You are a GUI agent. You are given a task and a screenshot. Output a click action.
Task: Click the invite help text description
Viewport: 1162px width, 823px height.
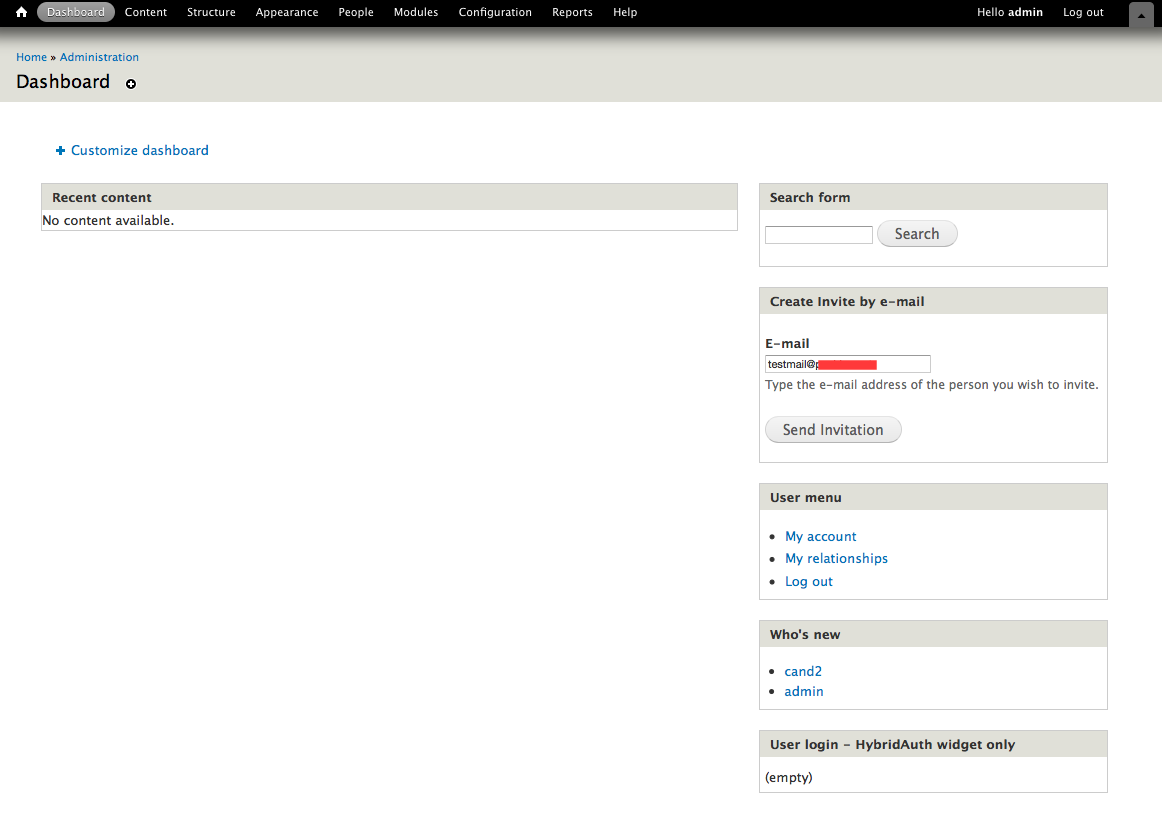click(x=932, y=384)
